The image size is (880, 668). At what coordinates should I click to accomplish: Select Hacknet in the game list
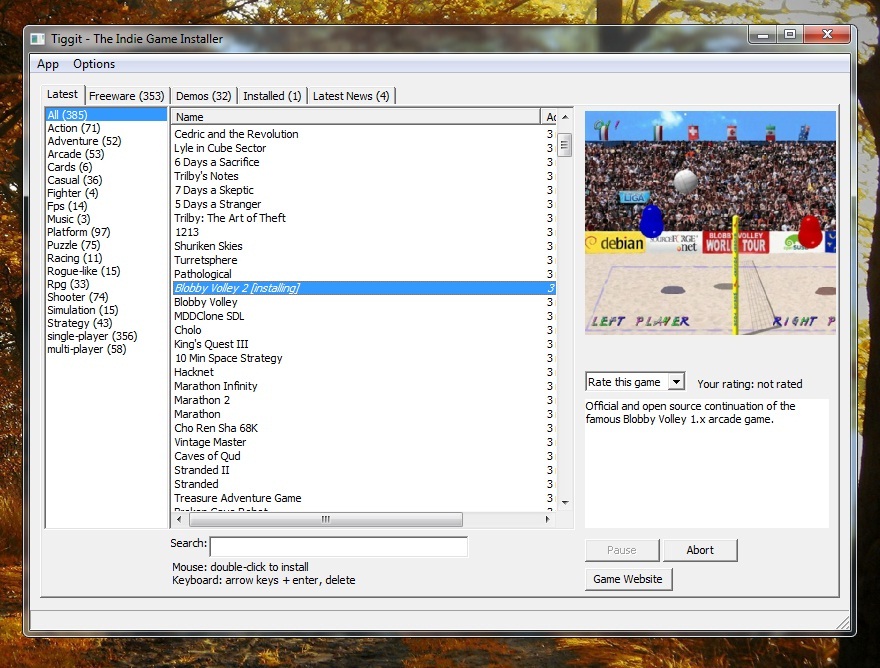(364, 372)
